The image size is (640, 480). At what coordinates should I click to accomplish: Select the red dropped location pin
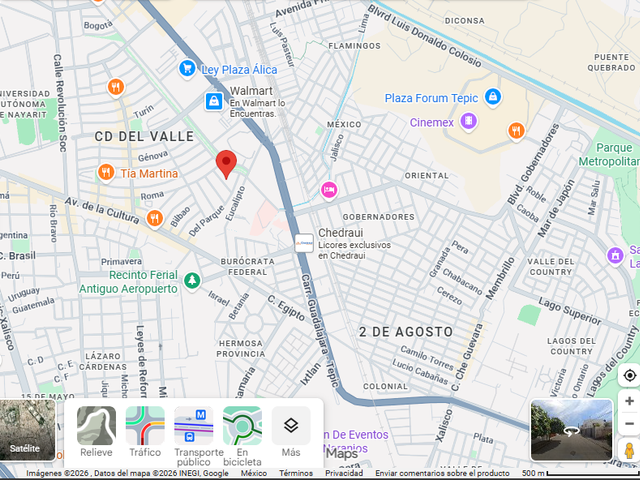pos(226,164)
